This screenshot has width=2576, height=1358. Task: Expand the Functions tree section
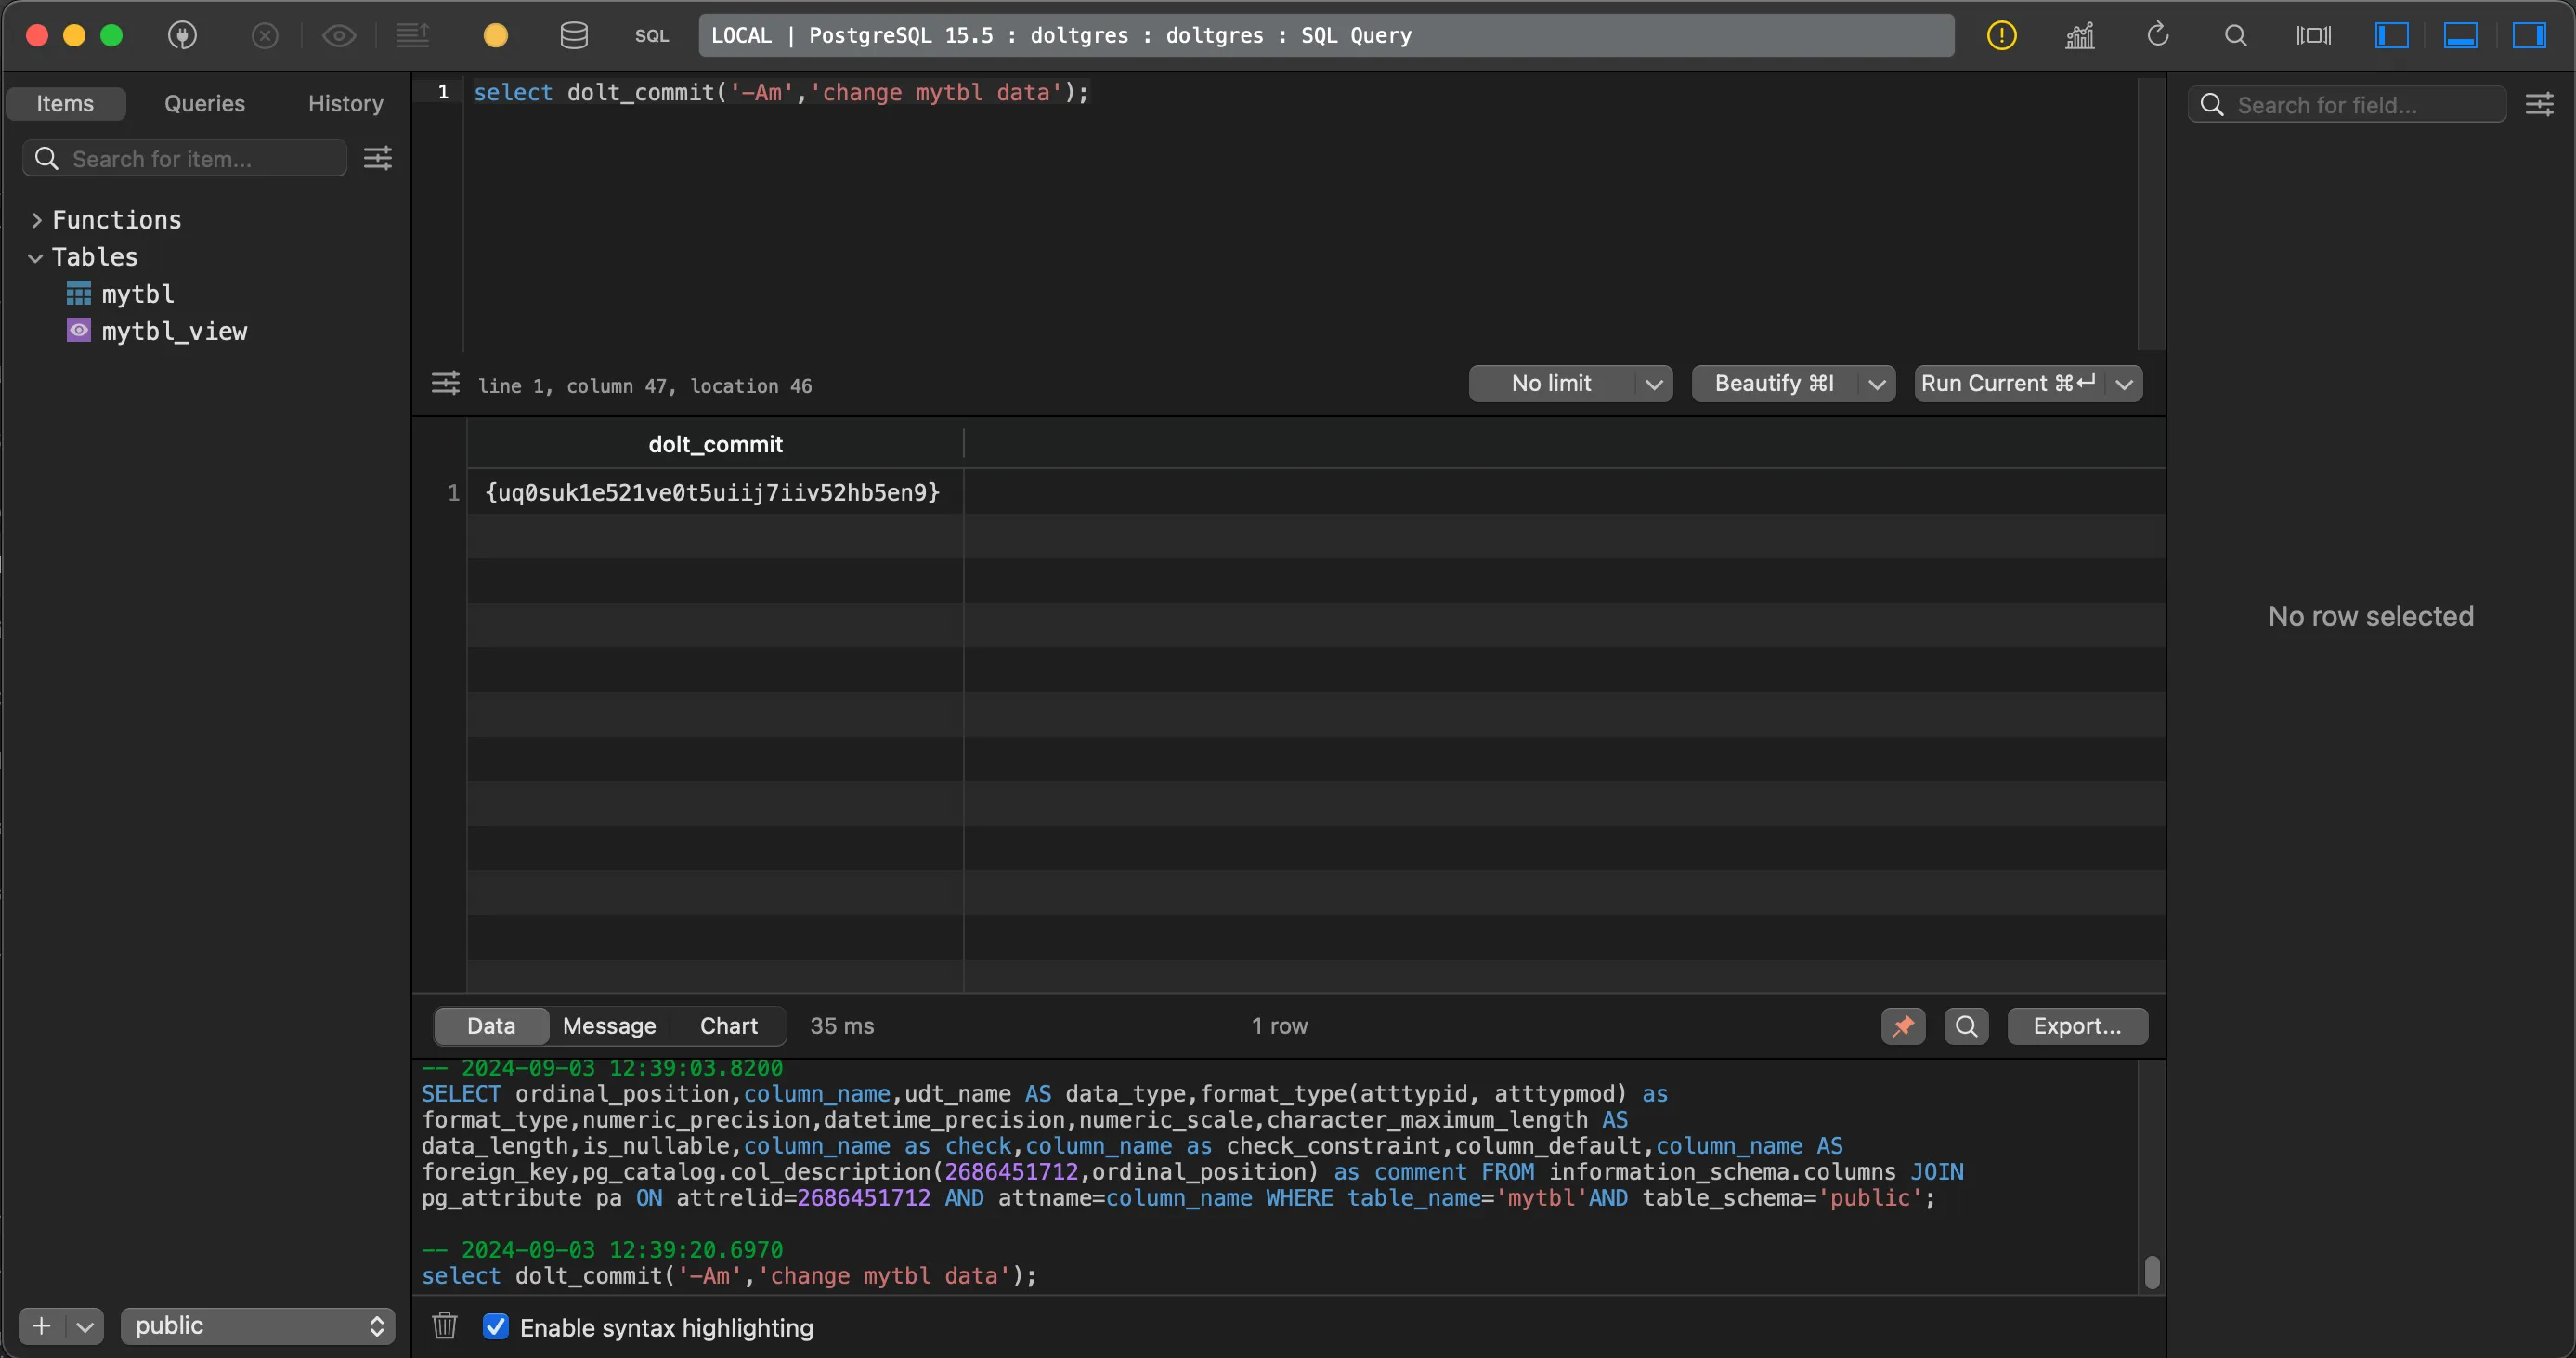[x=36, y=219]
